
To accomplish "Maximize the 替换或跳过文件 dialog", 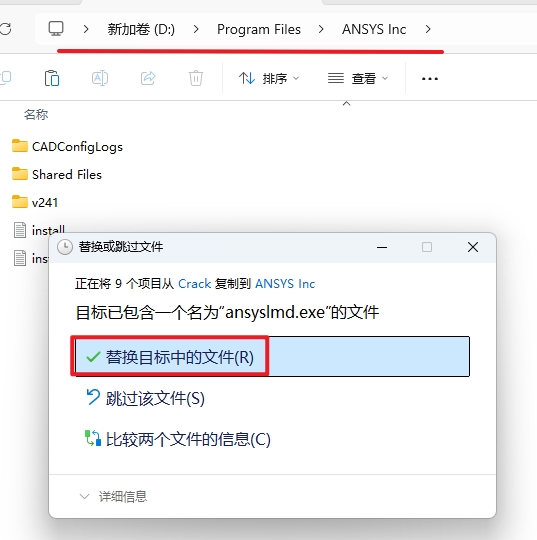I will [427, 247].
